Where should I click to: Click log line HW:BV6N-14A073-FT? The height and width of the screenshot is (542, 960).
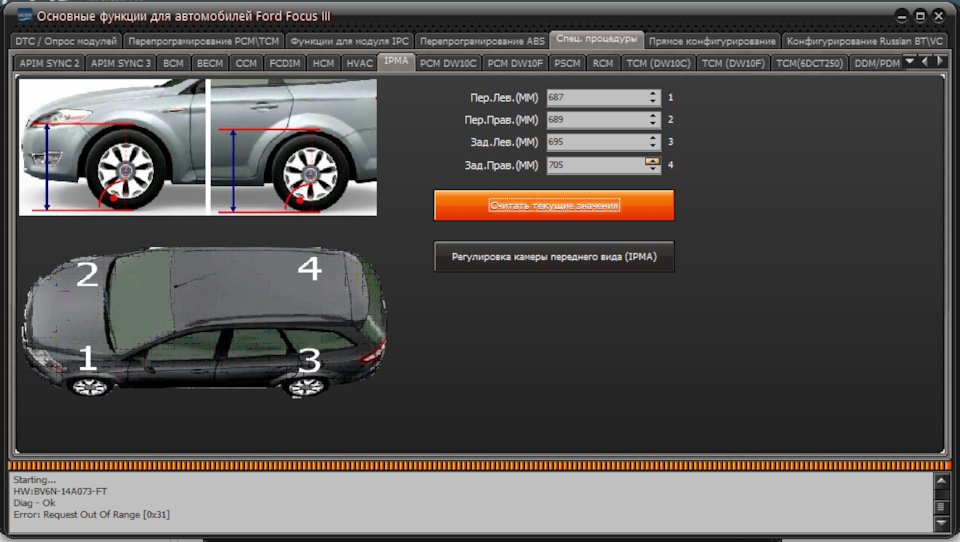point(61,491)
